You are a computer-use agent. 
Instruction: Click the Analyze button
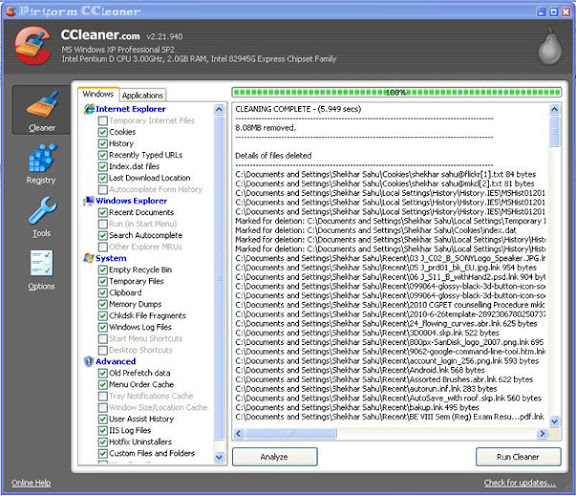pyautogui.click(x=274, y=457)
